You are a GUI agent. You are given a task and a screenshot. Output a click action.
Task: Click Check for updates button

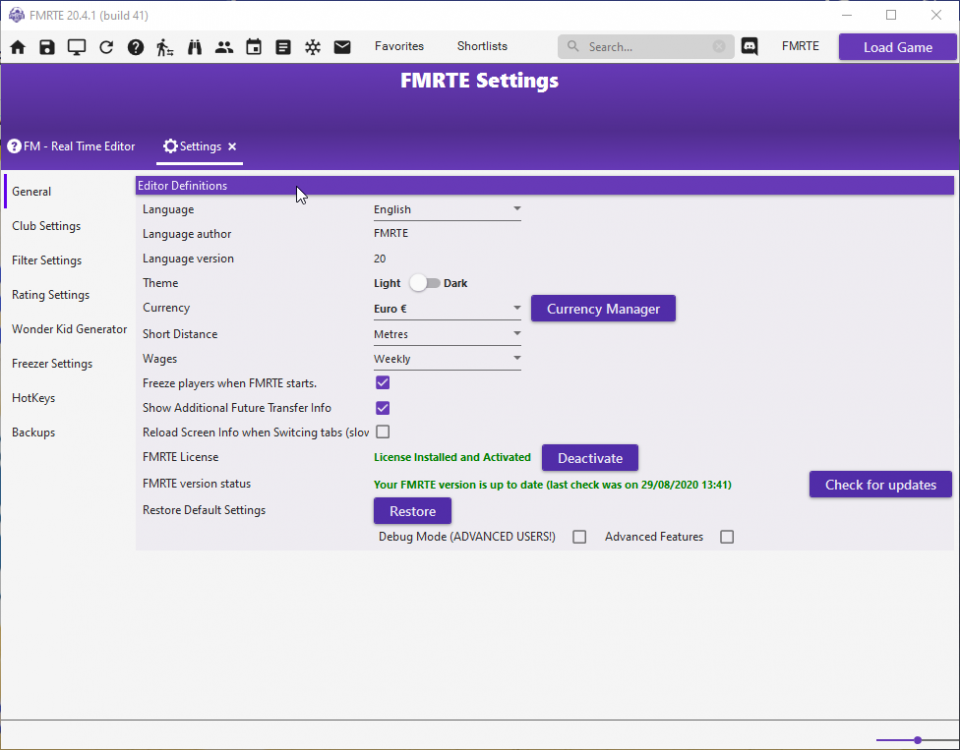(x=880, y=485)
